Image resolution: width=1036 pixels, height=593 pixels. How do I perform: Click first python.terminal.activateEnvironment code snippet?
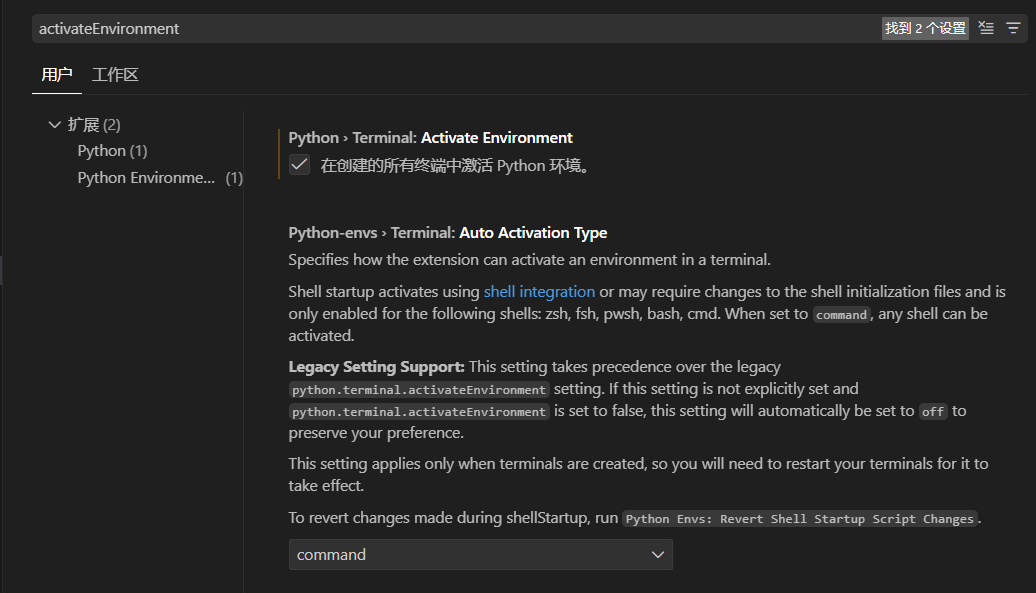coord(419,390)
